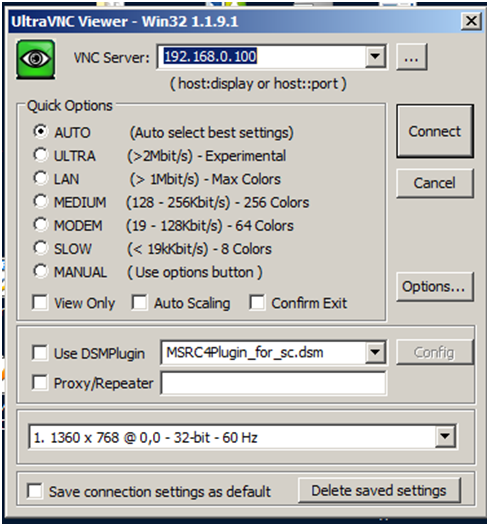The image size is (489, 526).
Task: Open the Options... dialog button
Action: point(435,286)
